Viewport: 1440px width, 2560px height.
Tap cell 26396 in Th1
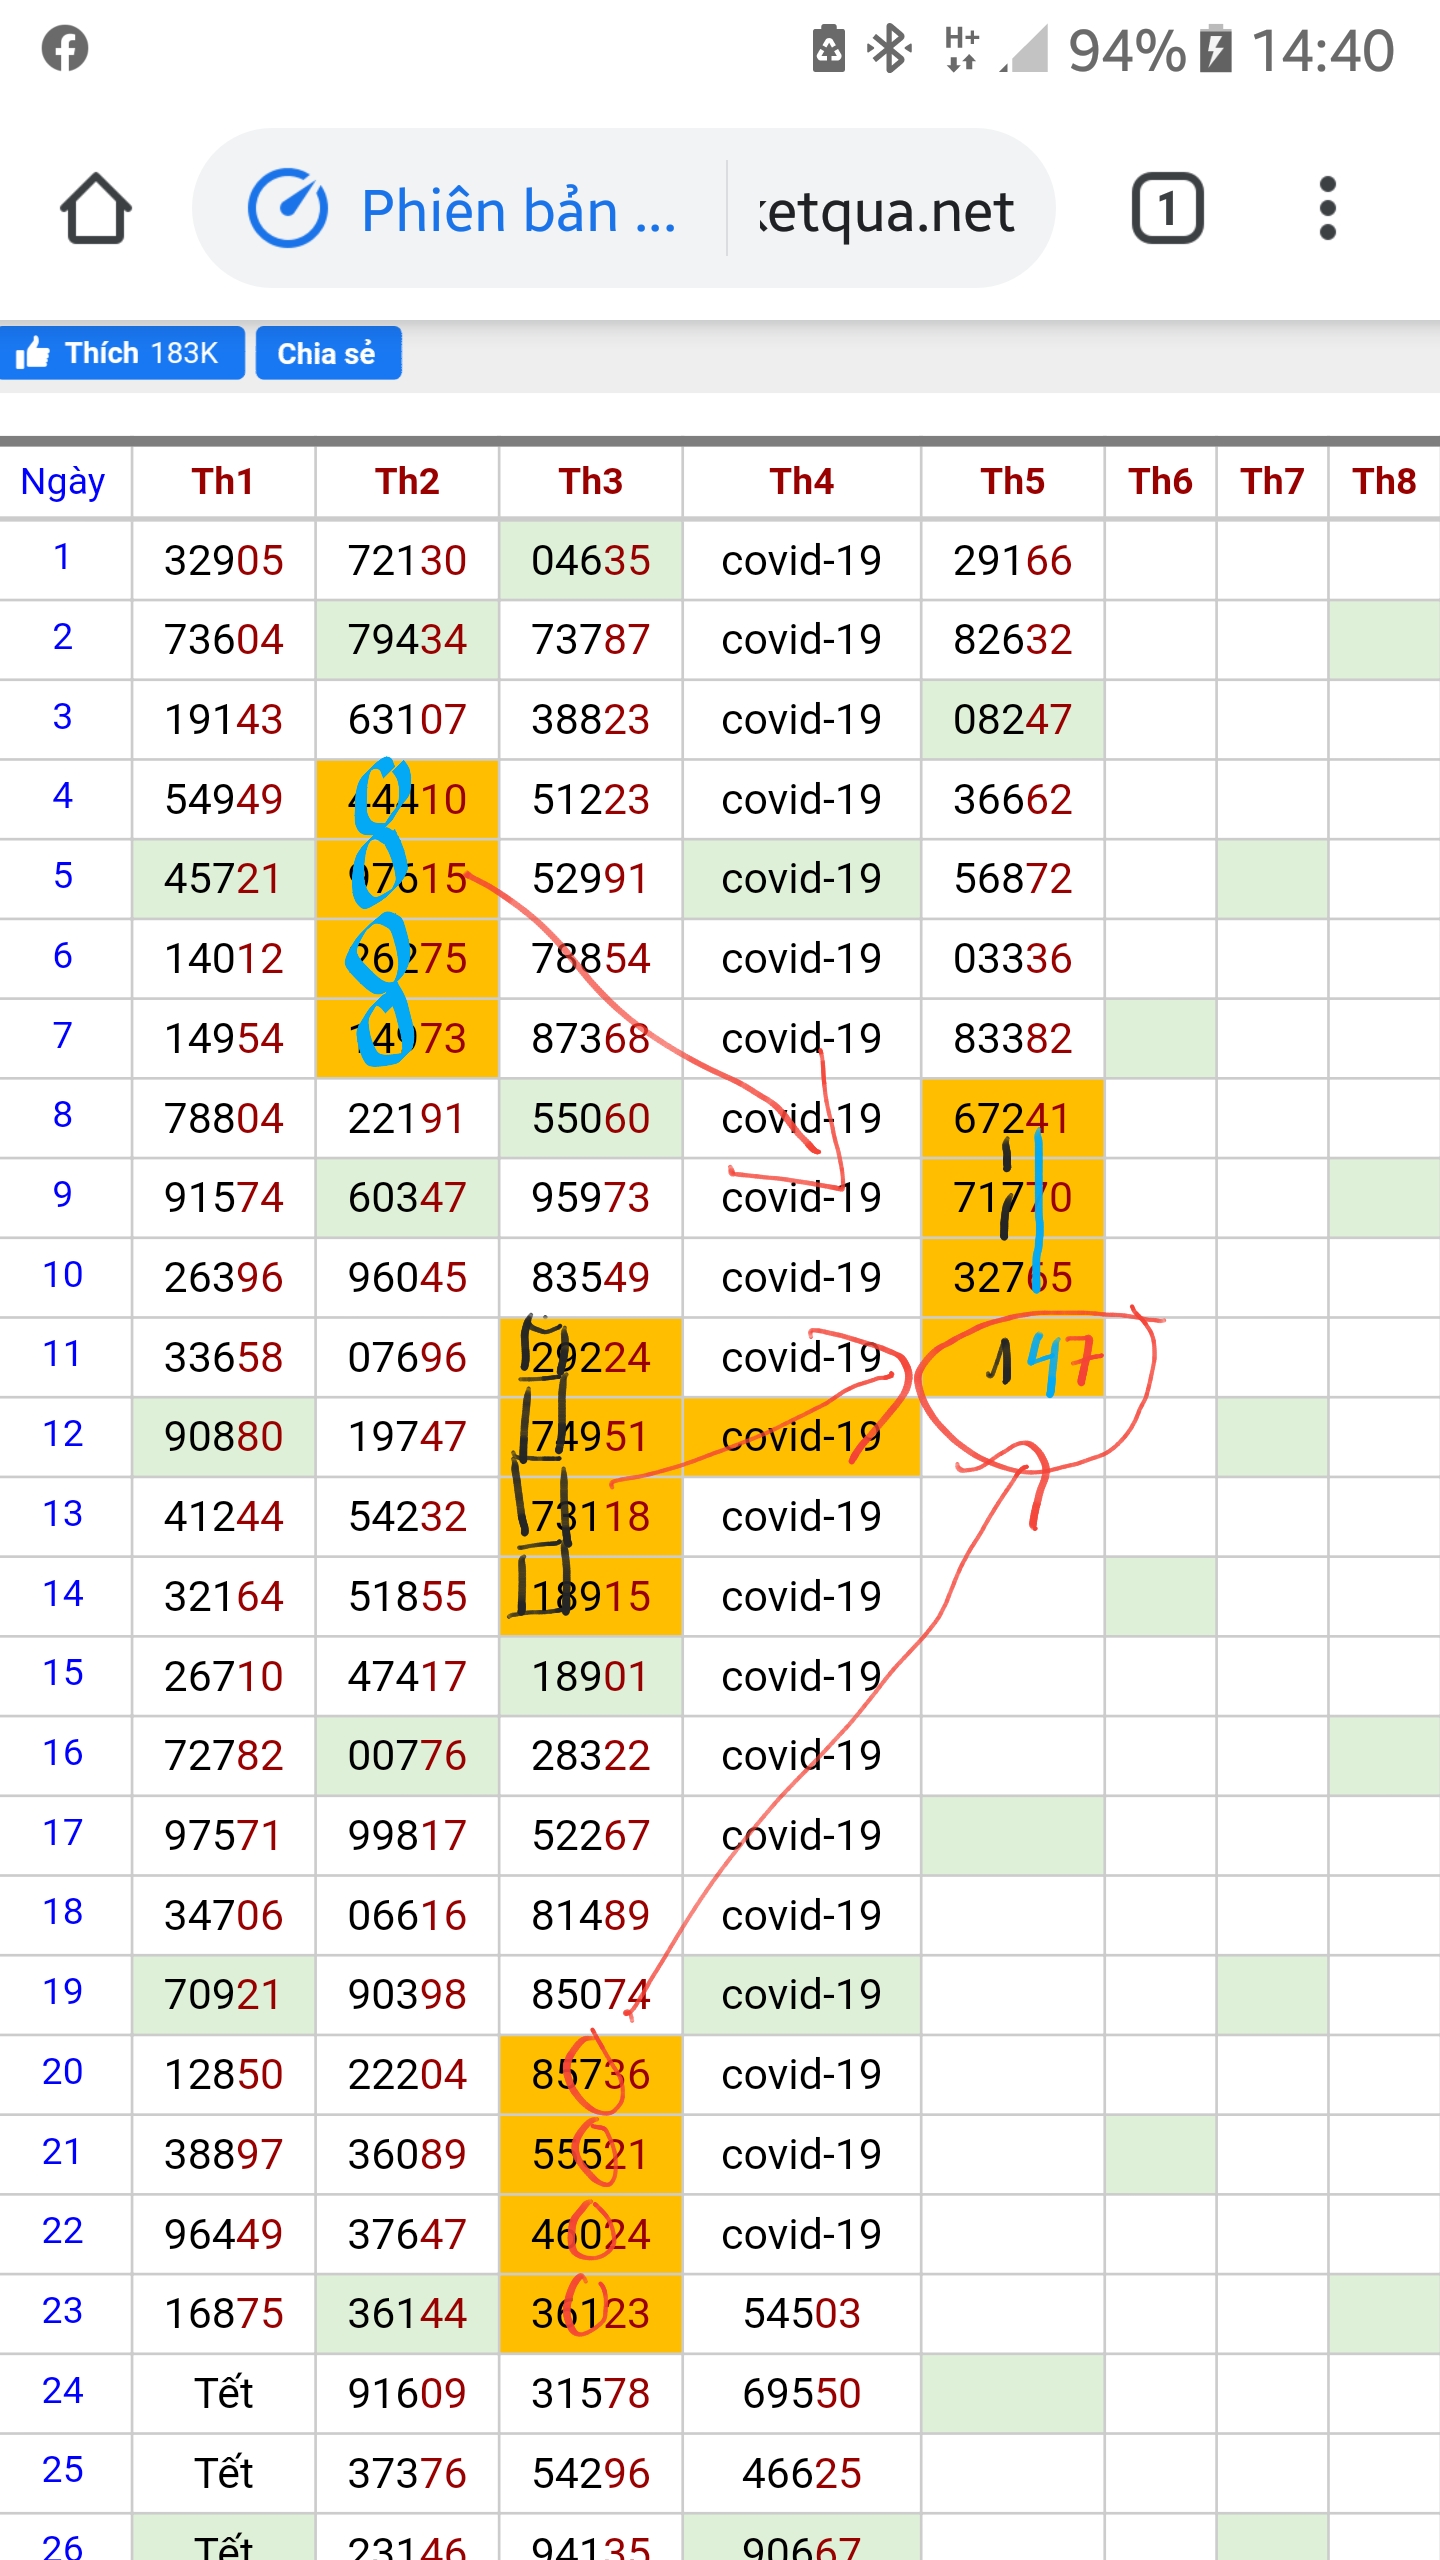coord(224,1278)
